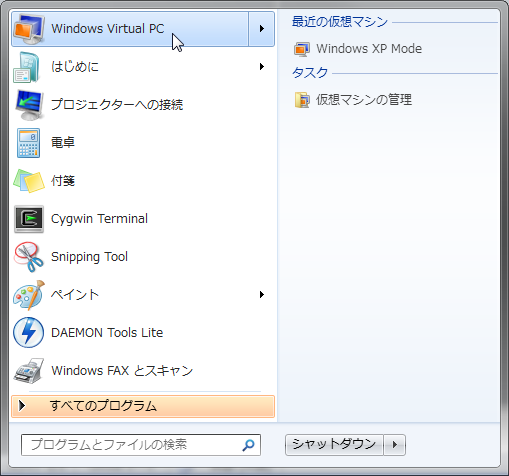Click the ペイント palette icon
509x476 pixels.
point(29,295)
